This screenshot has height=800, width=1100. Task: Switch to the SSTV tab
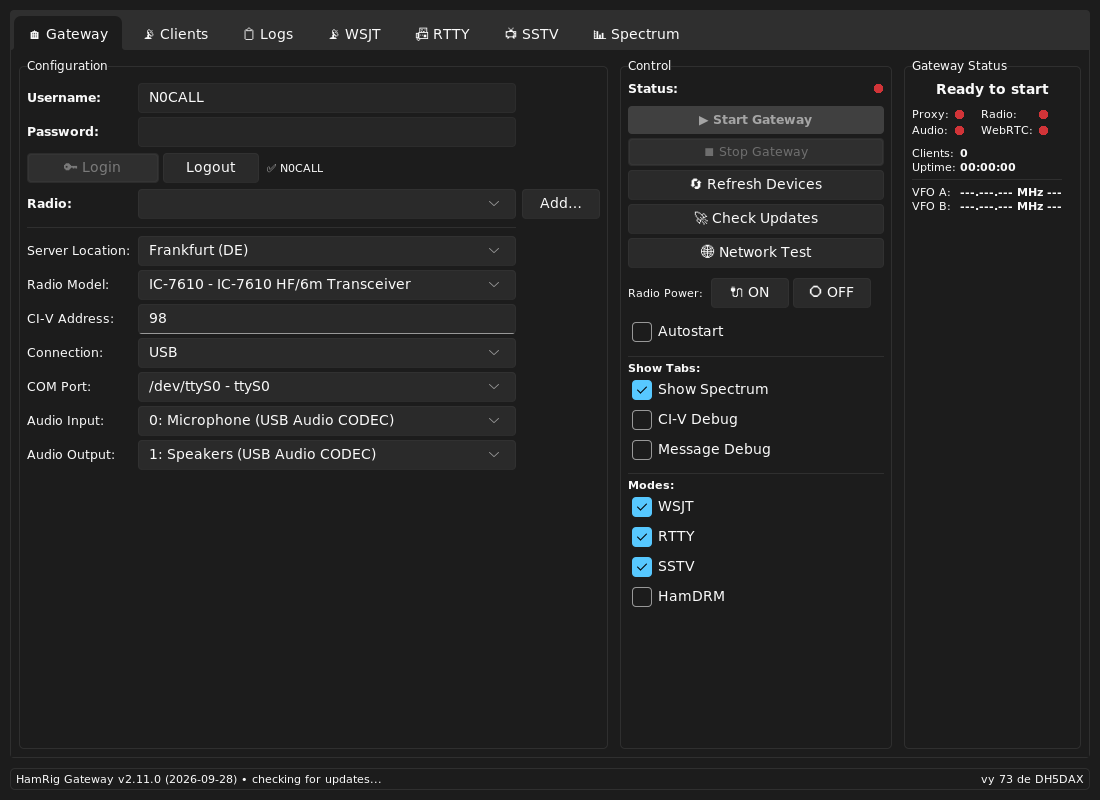532,34
